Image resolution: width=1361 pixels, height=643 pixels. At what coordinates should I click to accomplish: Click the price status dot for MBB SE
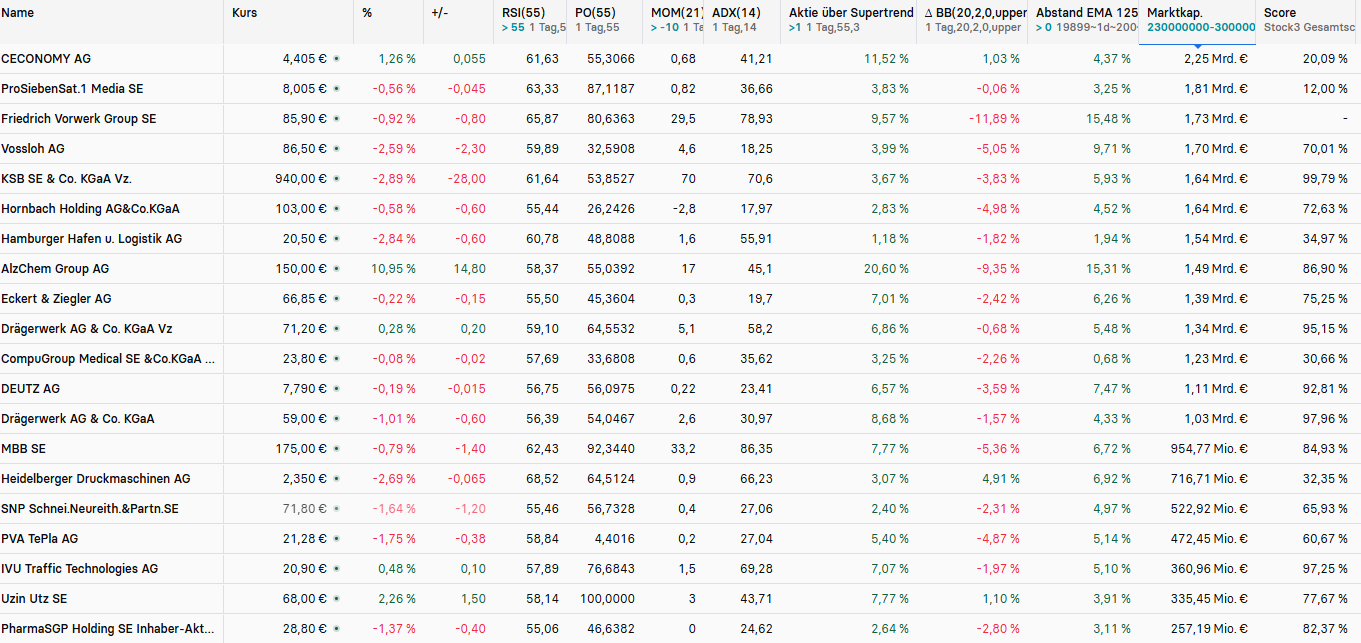[336, 449]
